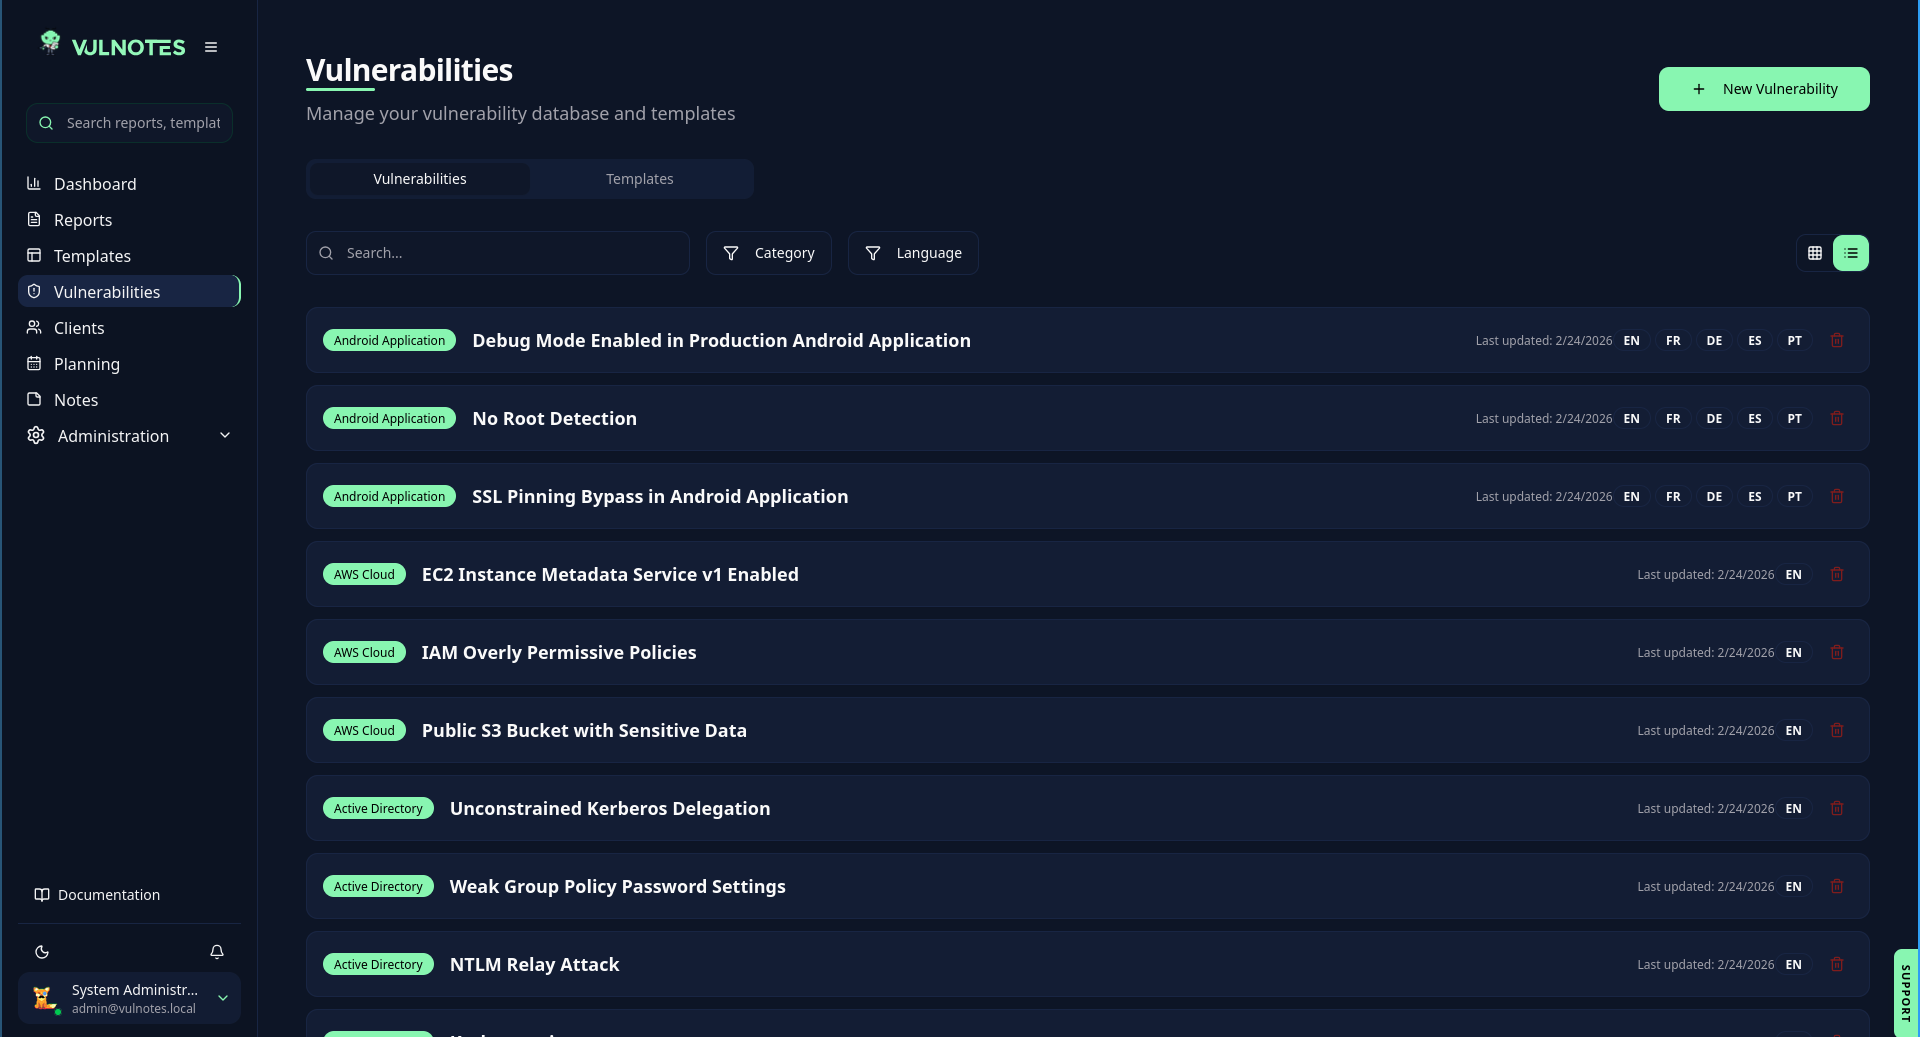
Task: Switch to the Vulnerabilities tab
Action: (420, 179)
